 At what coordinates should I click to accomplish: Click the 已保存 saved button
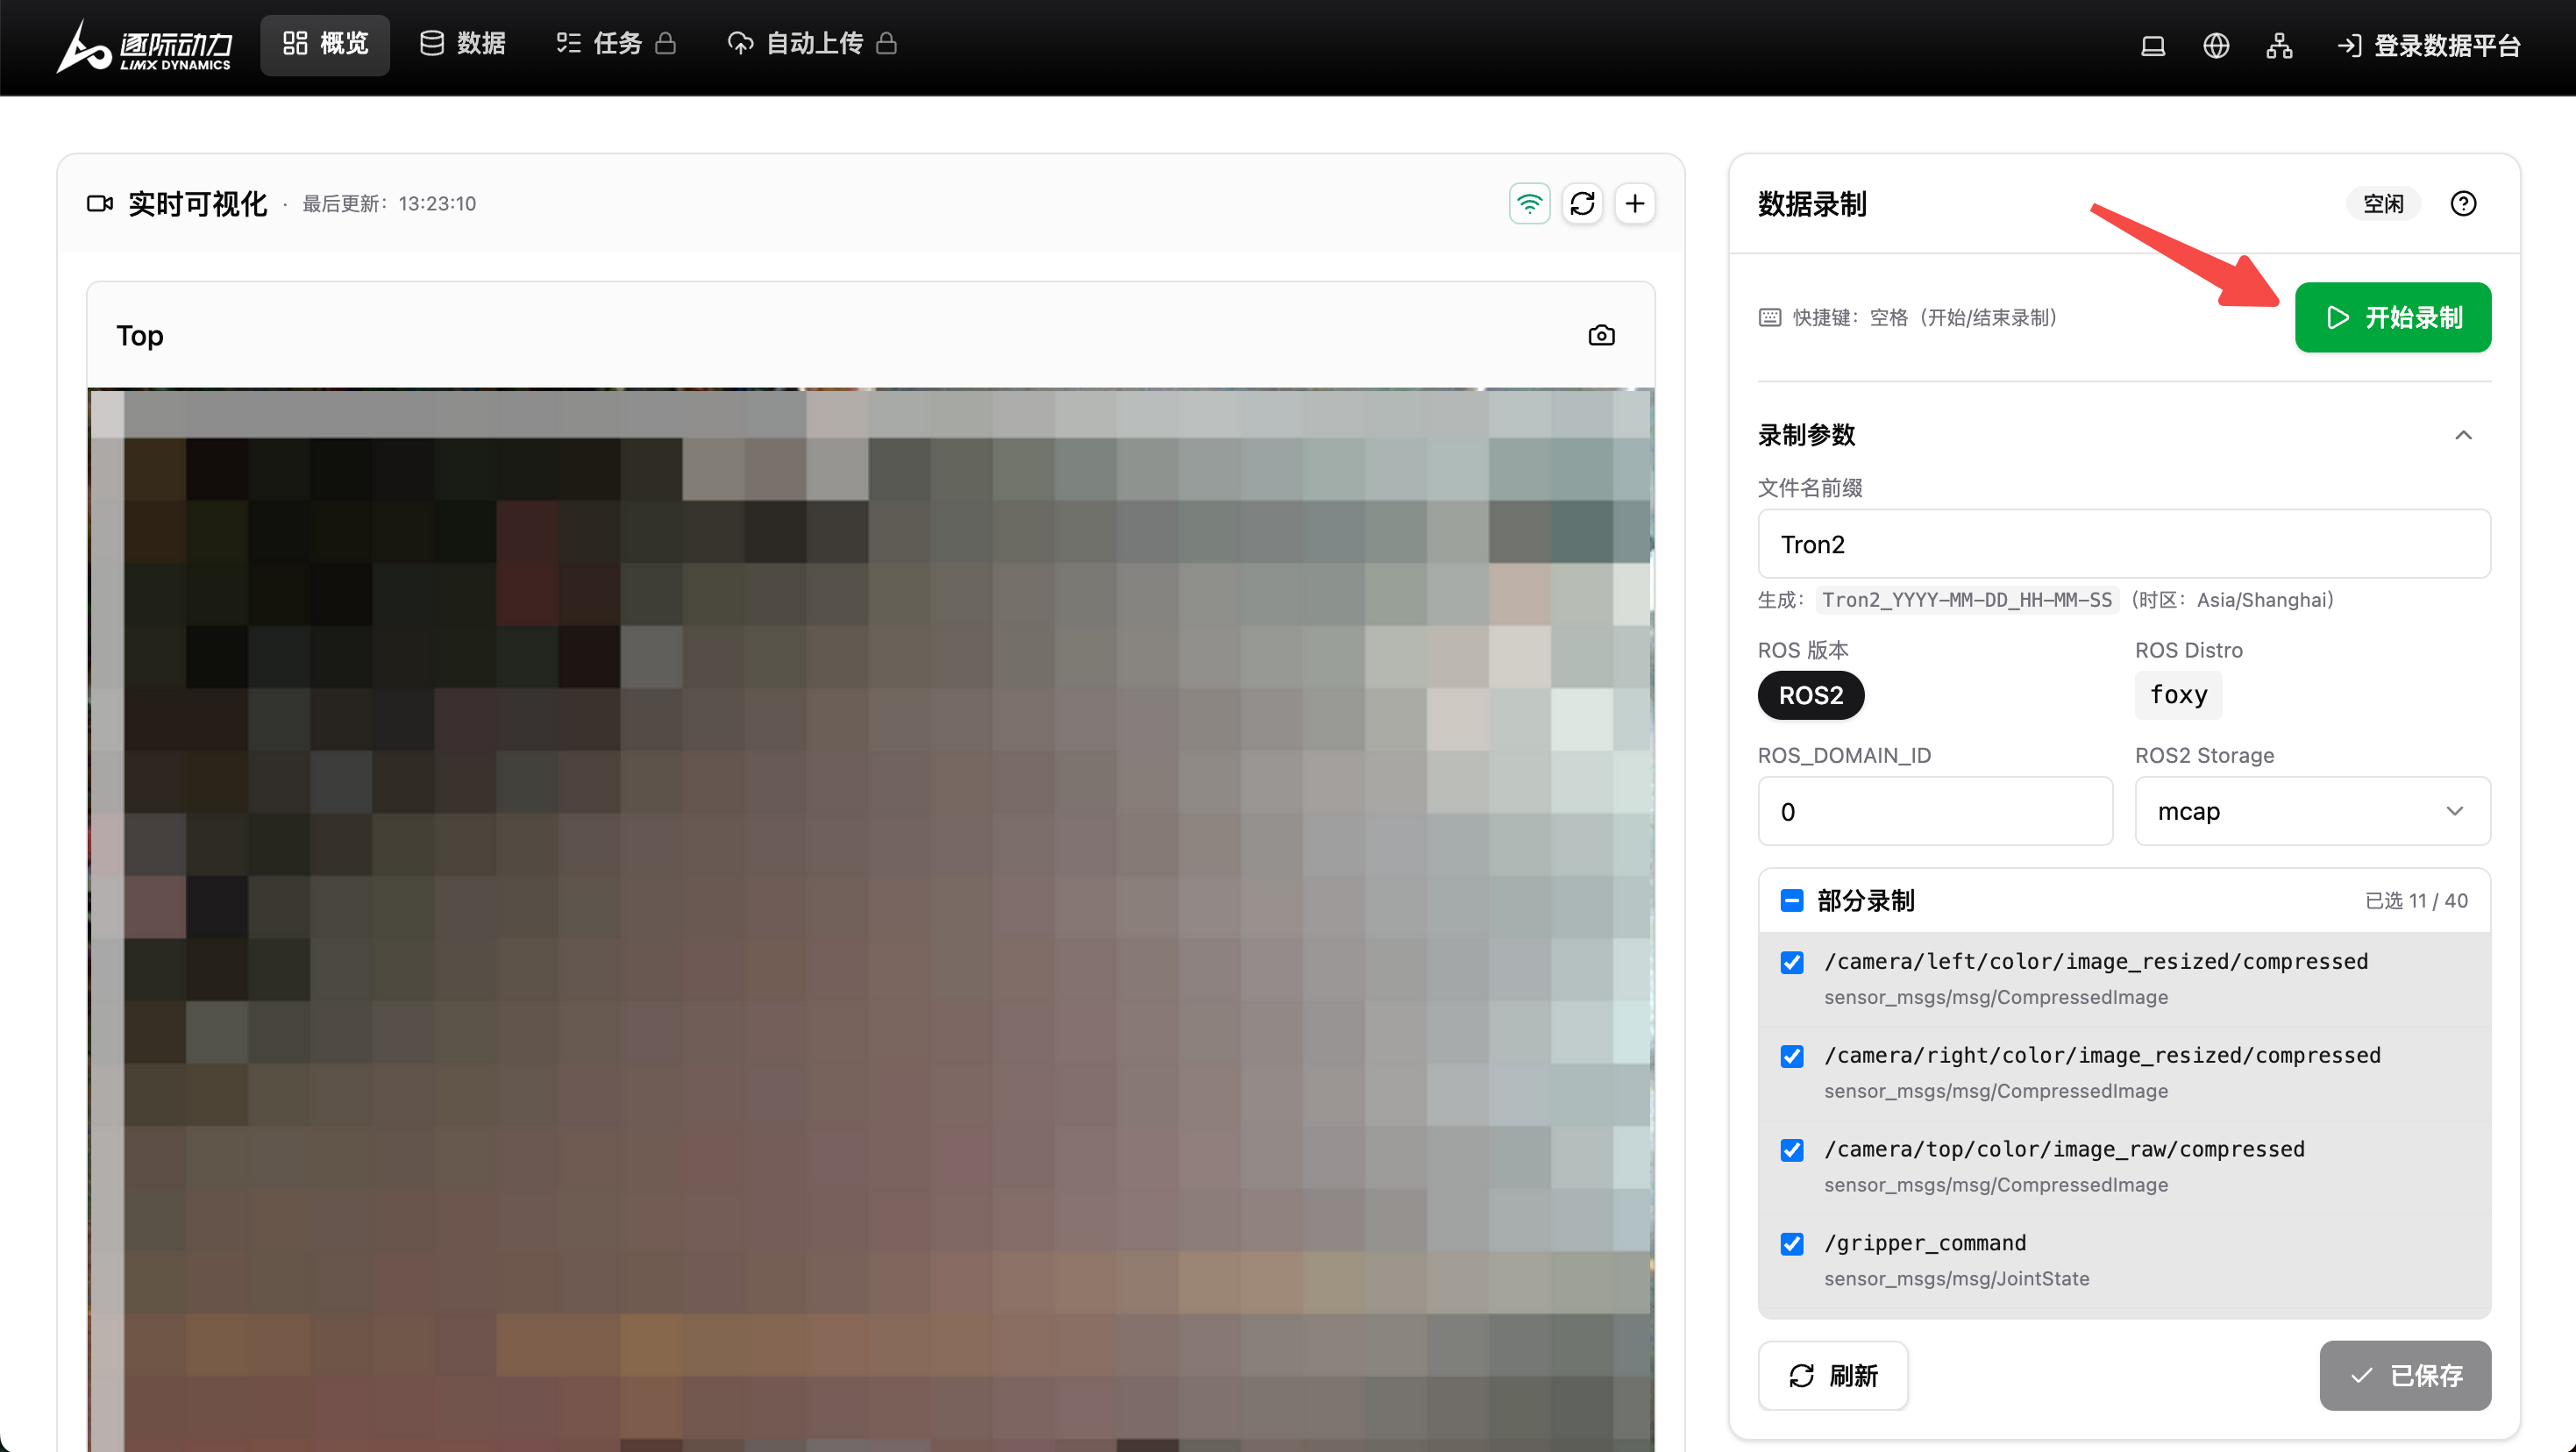point(2405,1376)
